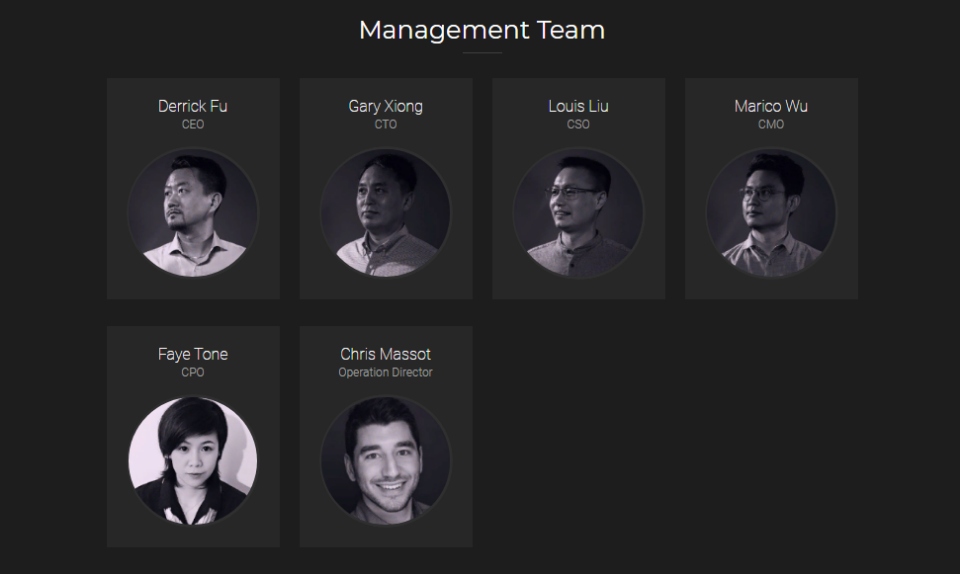Select the CTO label under Gary Xiong

pyautogui.click(x=386, y=124)
